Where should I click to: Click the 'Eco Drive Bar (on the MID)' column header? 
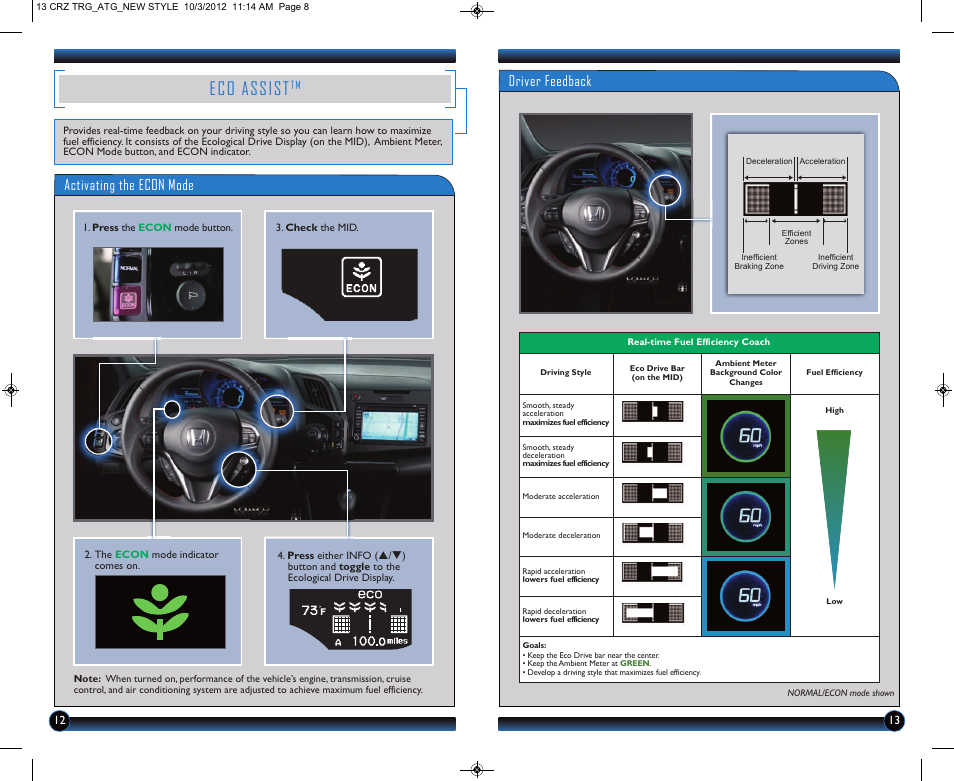coord(657,372)
